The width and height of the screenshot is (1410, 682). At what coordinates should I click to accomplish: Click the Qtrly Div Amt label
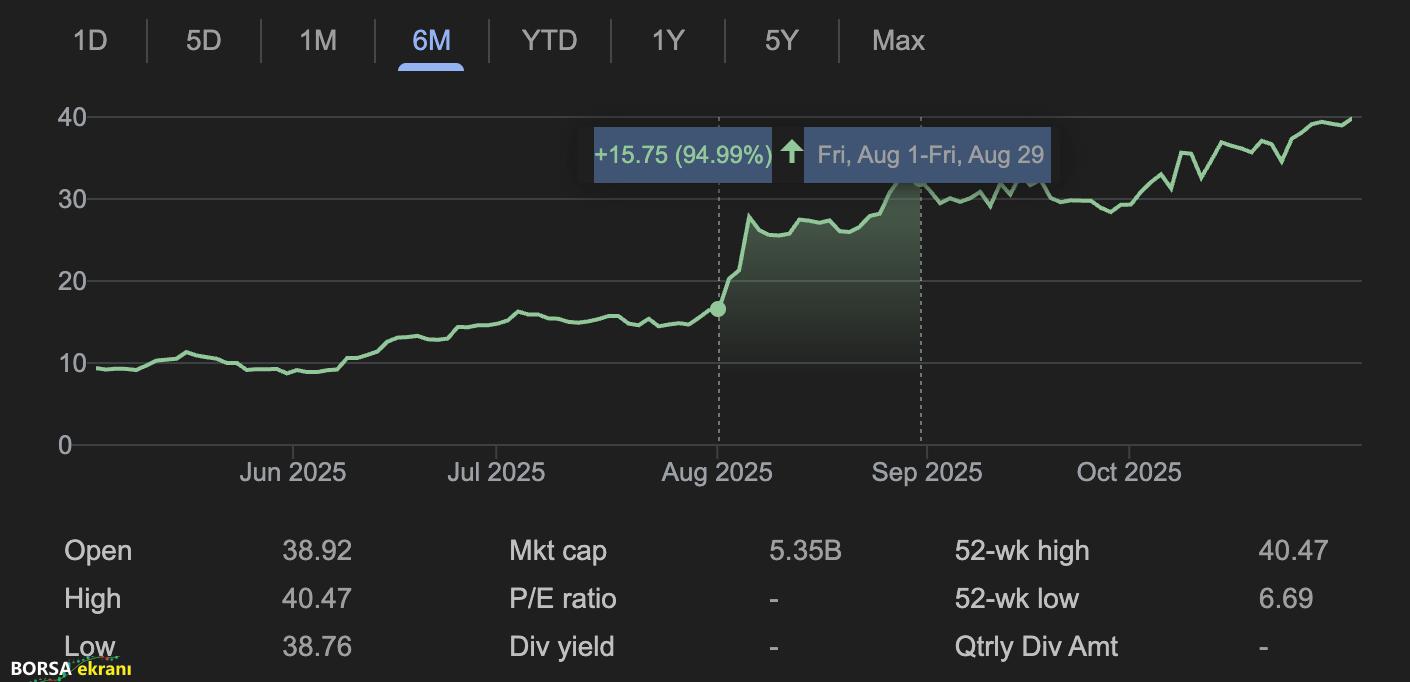click(x=1036, y=647)
